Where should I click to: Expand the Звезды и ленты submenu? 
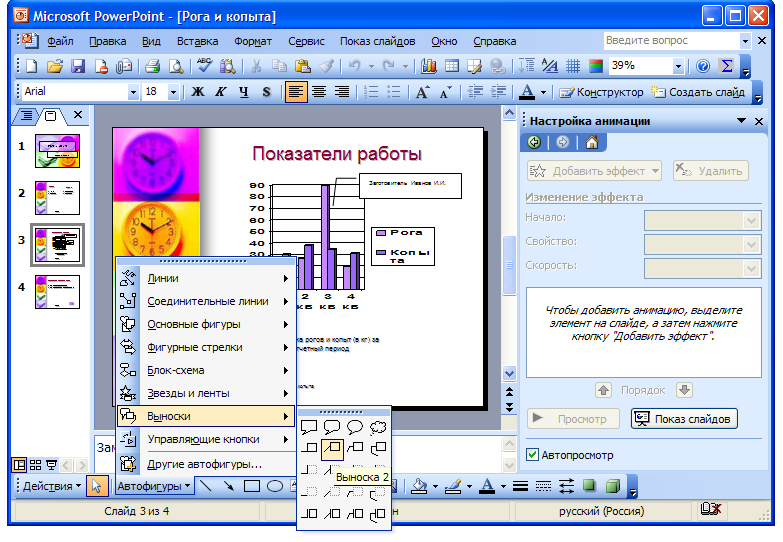206,393
